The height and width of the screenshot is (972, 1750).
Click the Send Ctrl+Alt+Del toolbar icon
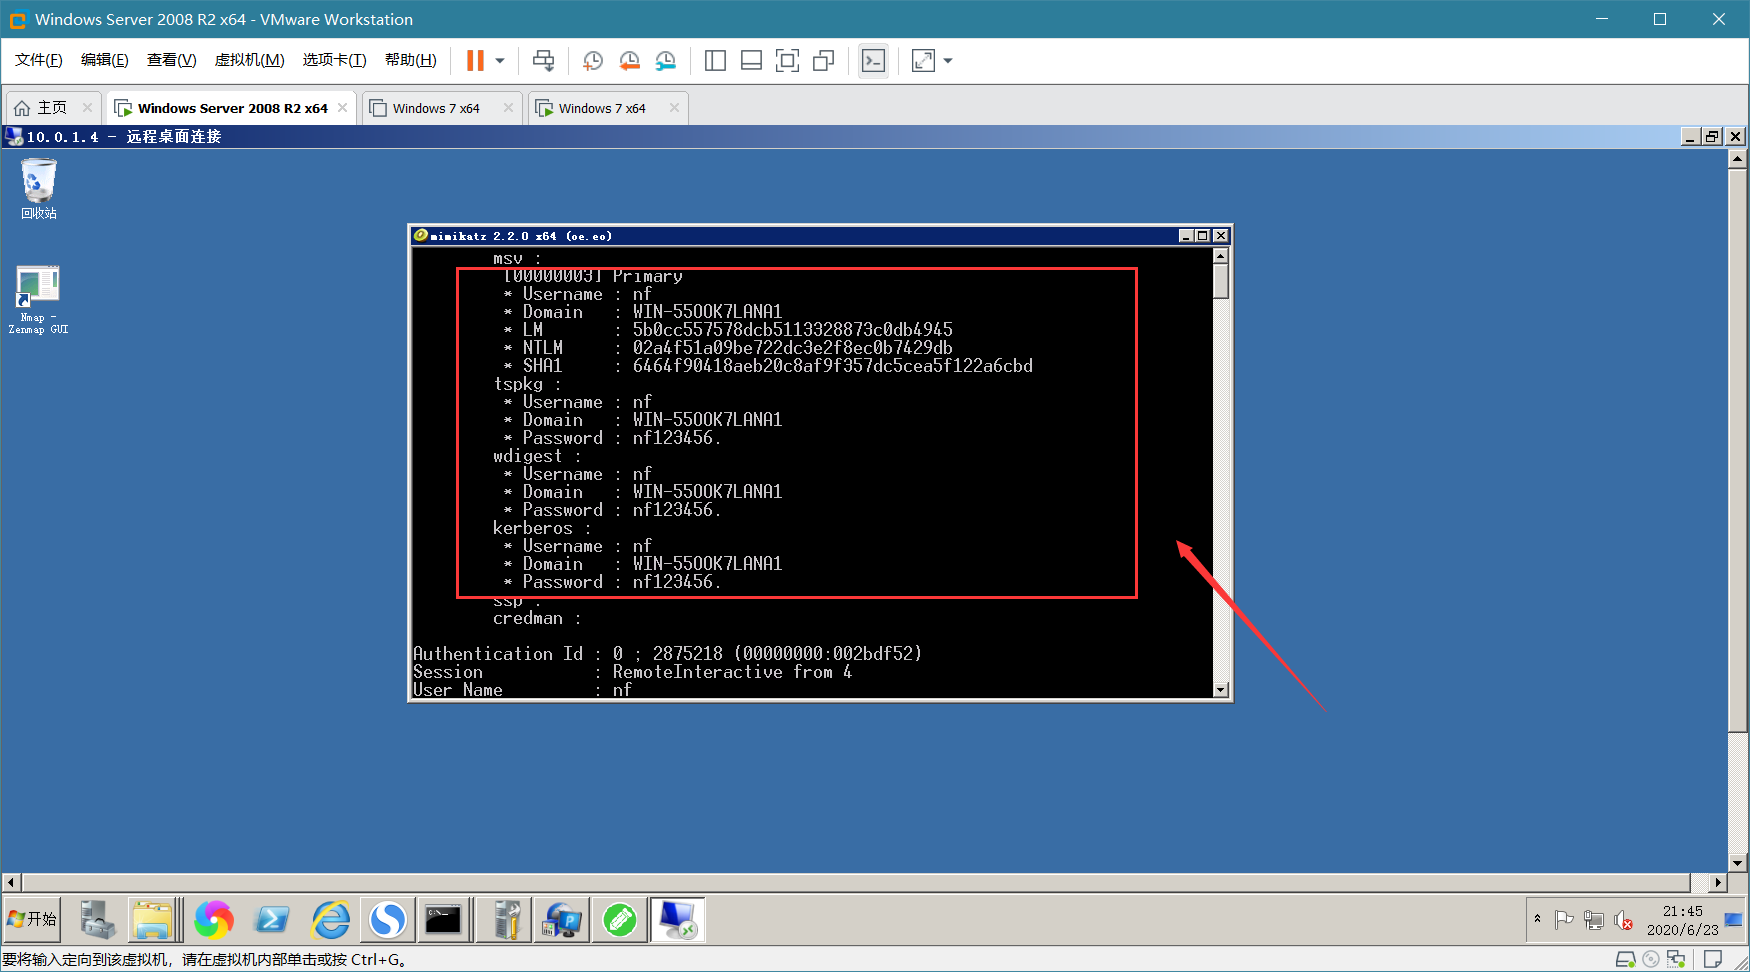click(x=543, y=61)
